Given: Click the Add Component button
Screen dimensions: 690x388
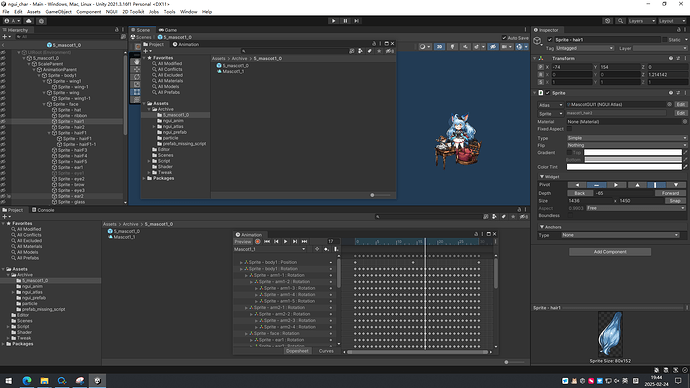Looking at the screenshot, I should point(609,252).
